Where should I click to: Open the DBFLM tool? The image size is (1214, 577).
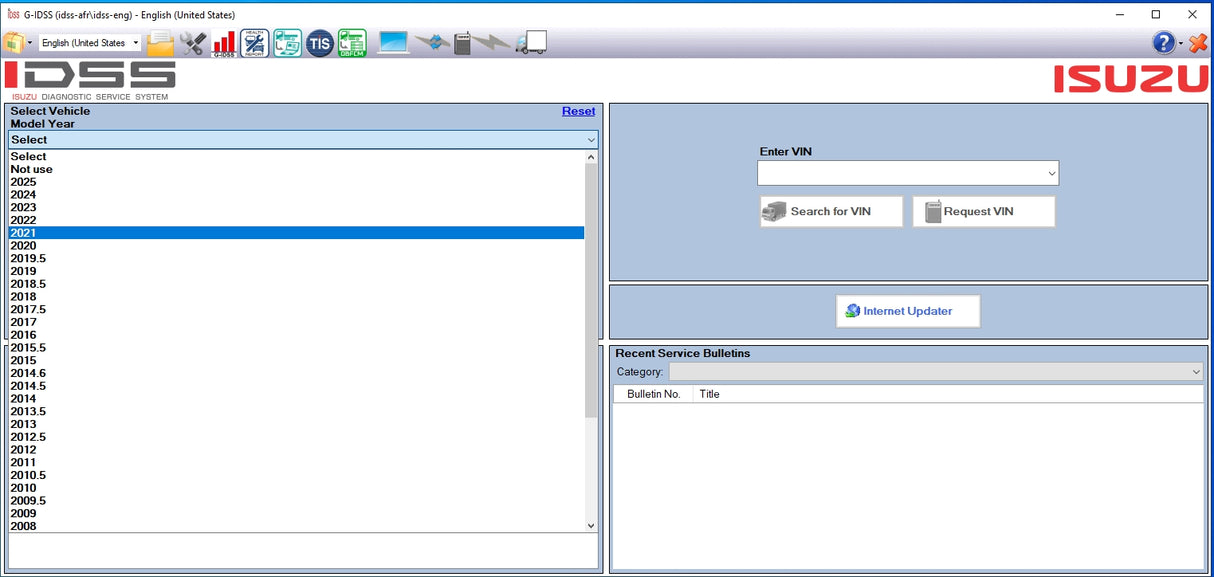tap(352, 42)
